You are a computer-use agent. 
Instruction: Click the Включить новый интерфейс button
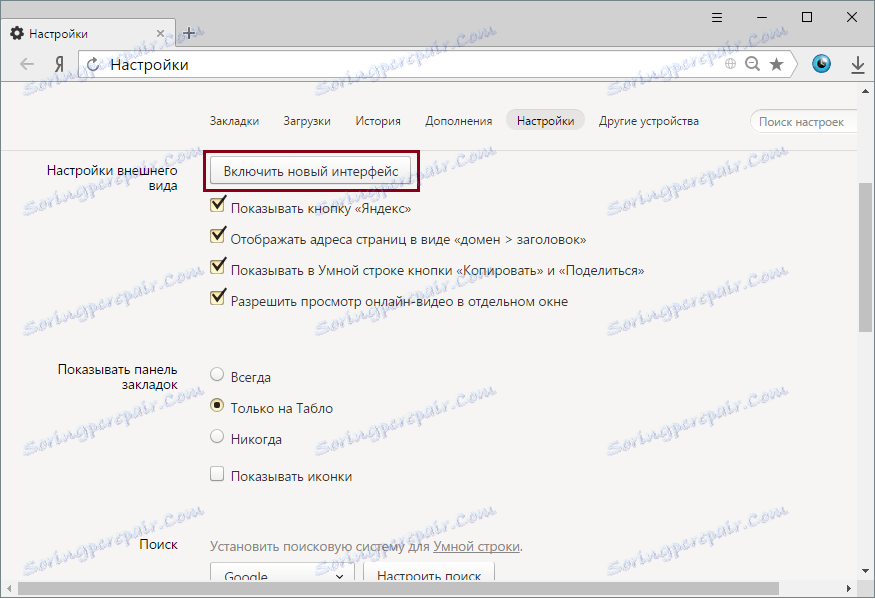click(x=311, y=170)
